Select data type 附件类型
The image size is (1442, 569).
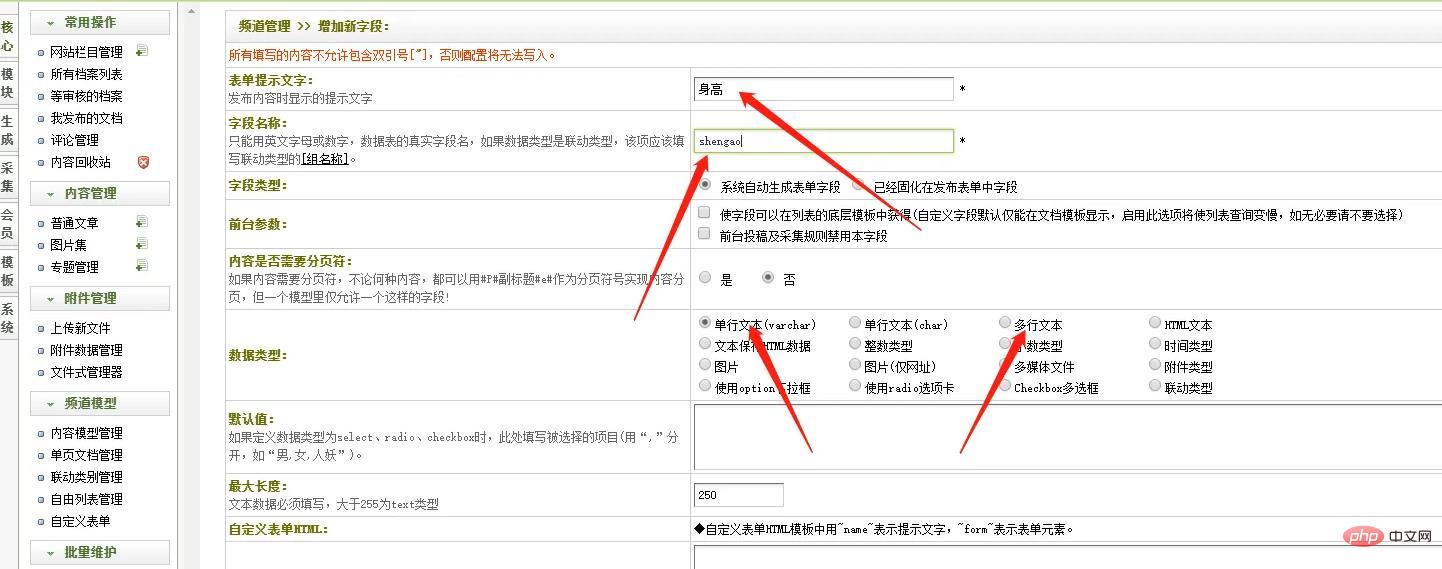[x=1155, y=365]
